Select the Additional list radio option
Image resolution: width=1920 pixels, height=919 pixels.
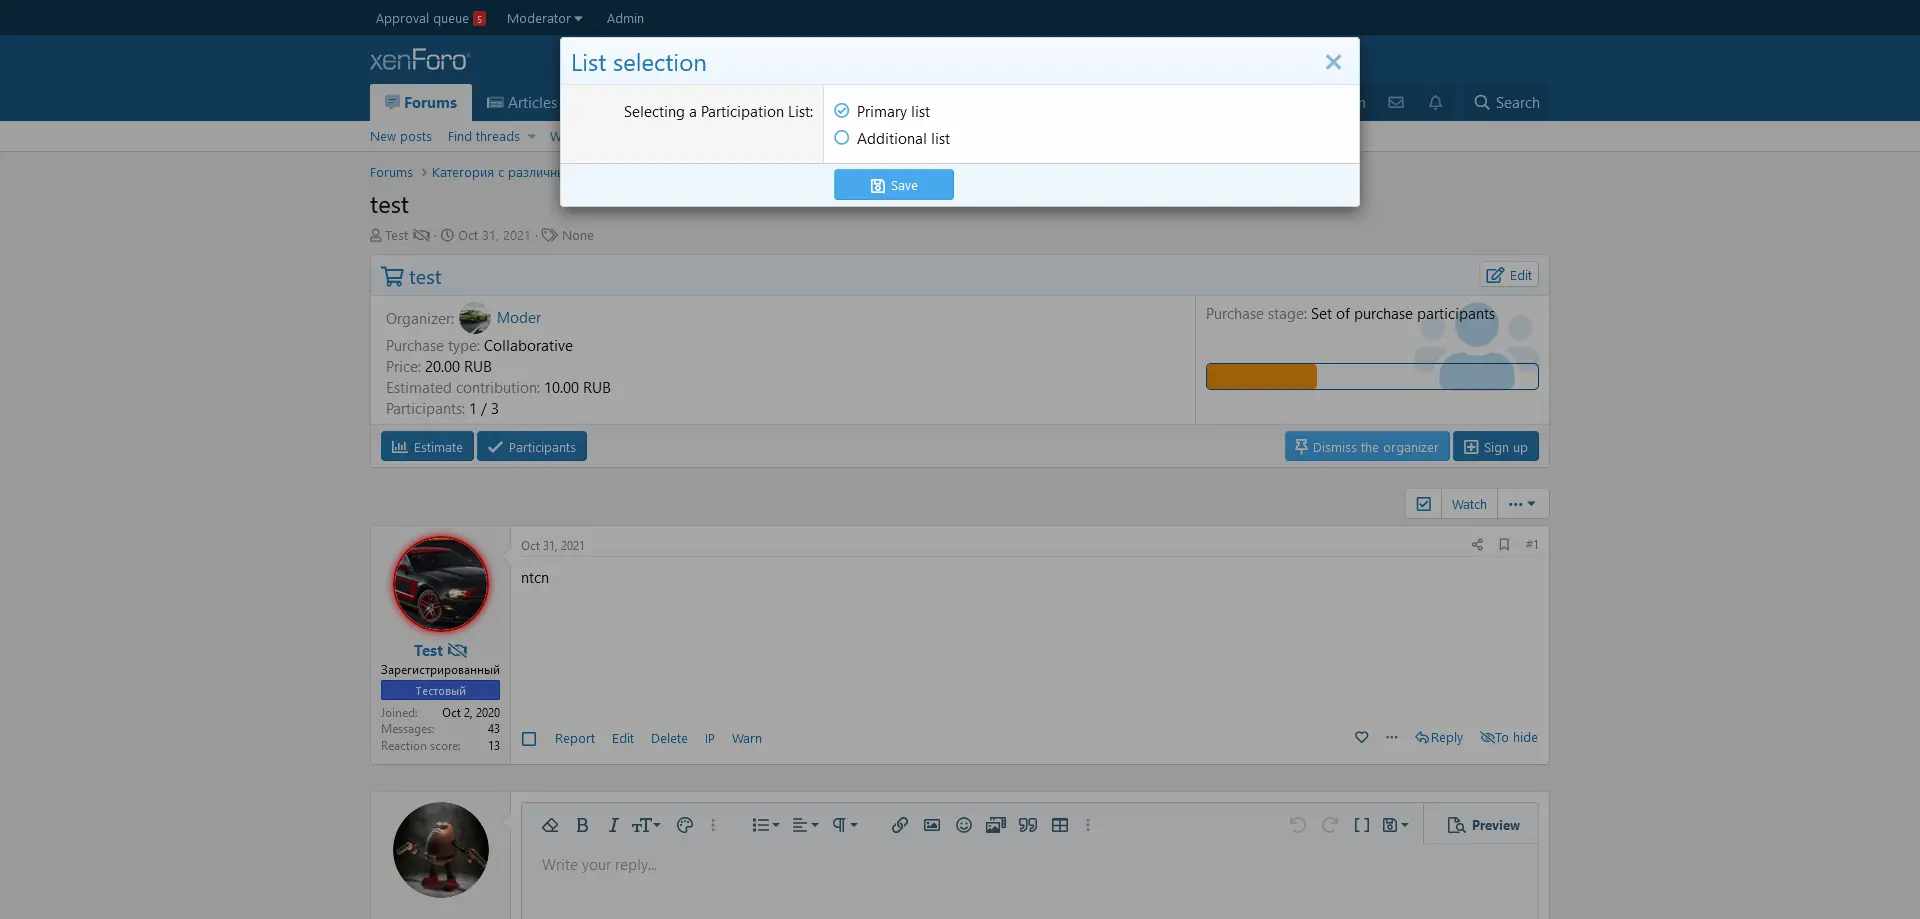(842, 138)
